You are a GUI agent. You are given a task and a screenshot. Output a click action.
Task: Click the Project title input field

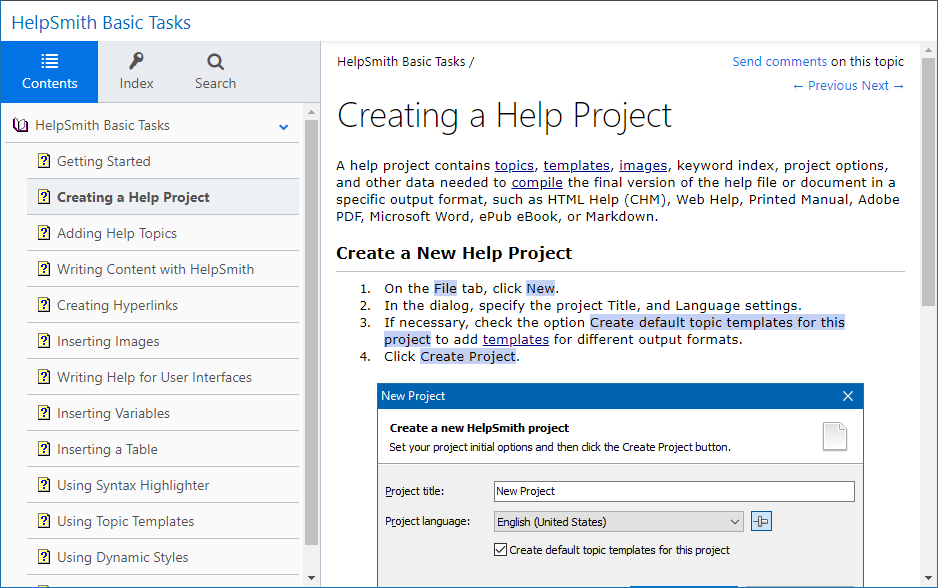[x=674, y=491]
